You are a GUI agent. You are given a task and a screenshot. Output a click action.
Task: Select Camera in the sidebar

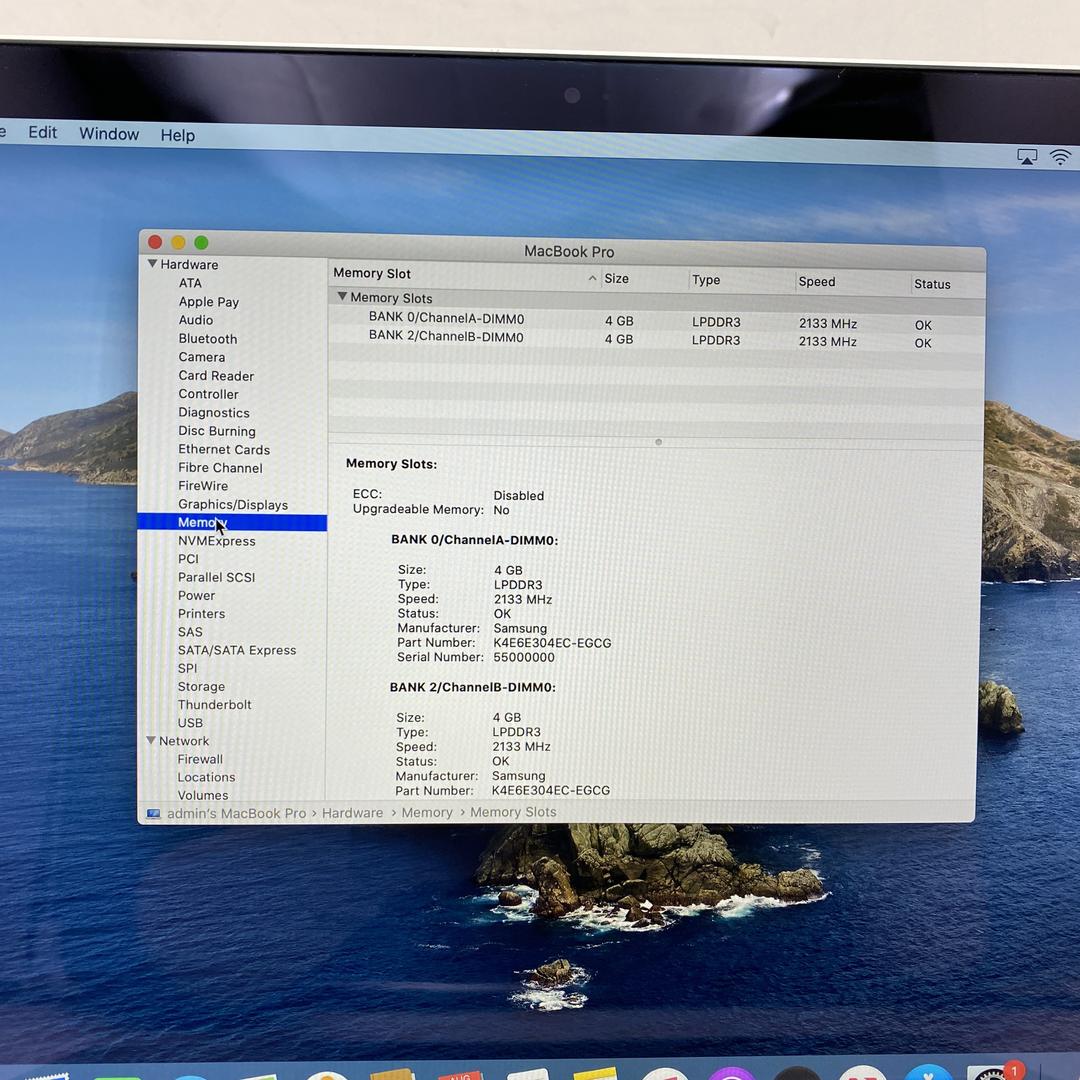click(x=202, y=357)
